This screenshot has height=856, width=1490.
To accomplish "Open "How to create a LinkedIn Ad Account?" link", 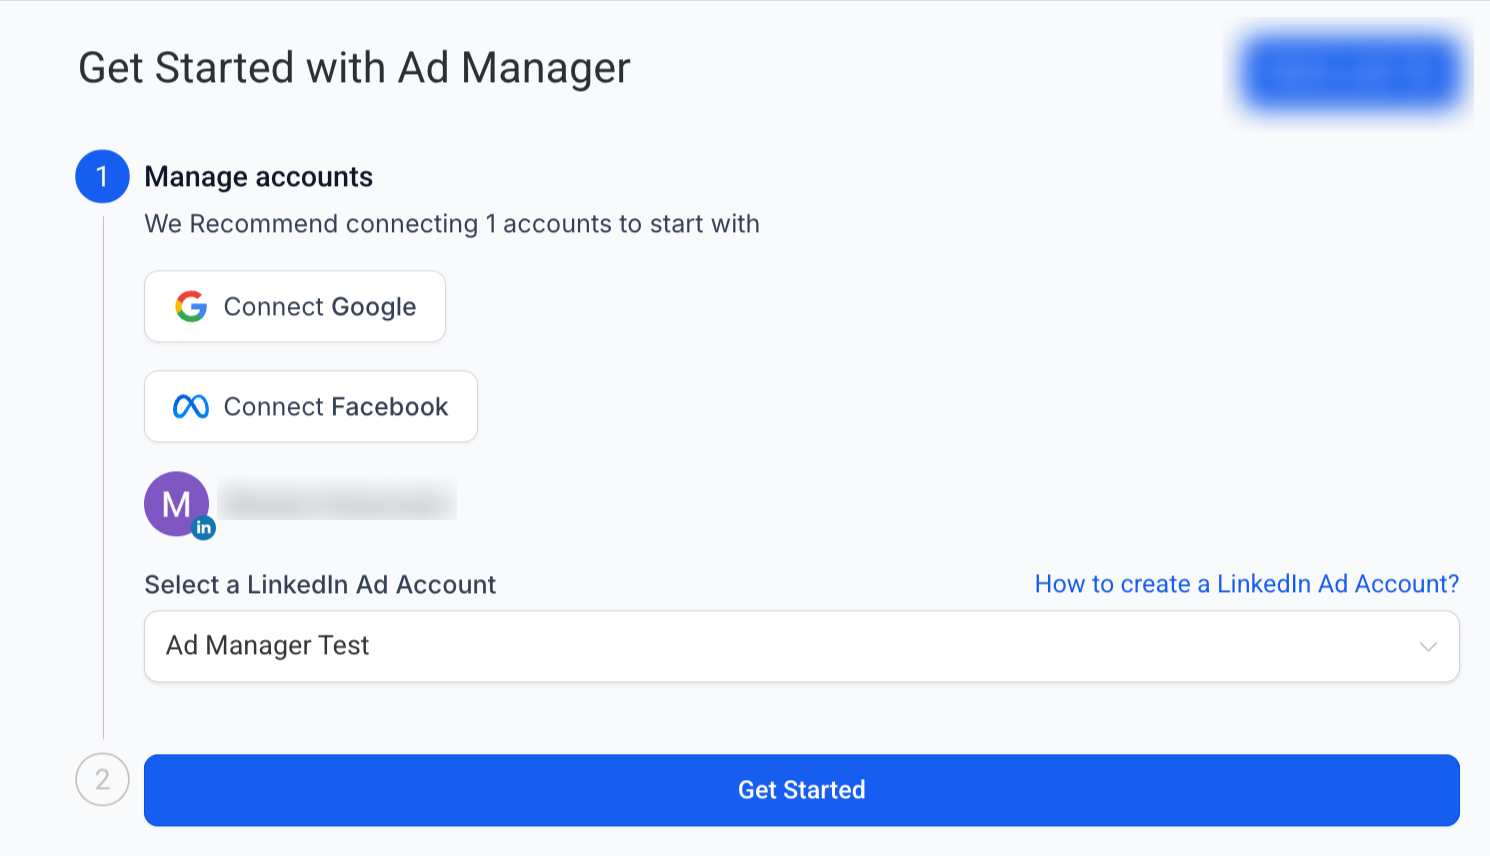I will click(x=1246, y=584).
